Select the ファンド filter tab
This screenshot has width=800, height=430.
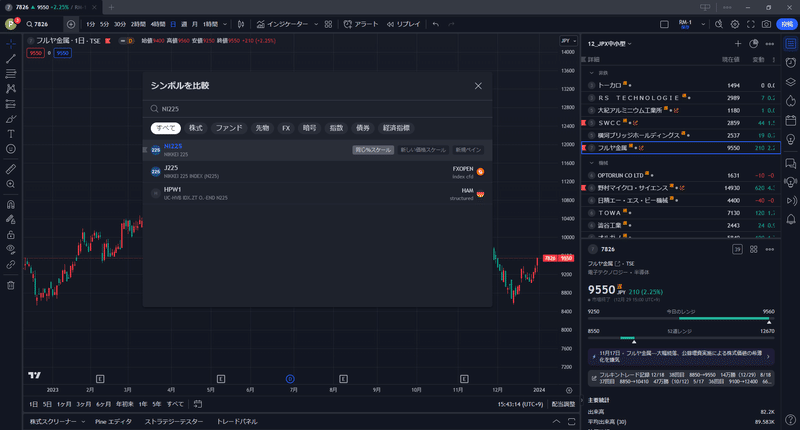229,128
